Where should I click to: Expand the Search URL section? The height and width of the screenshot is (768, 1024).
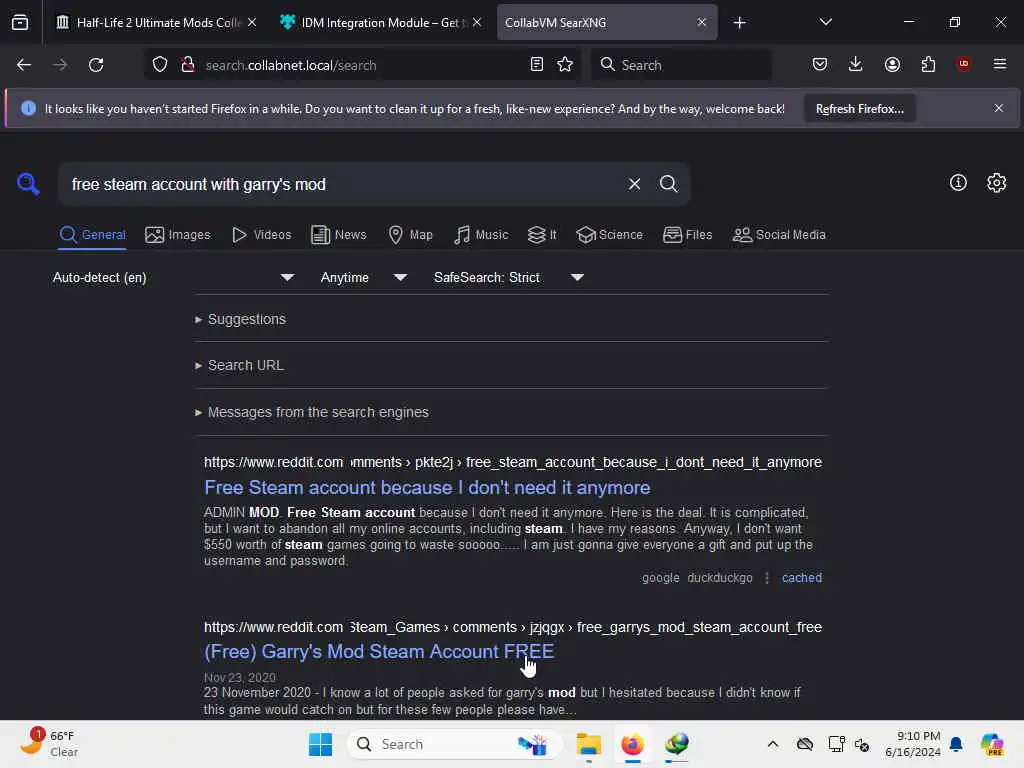239,366
